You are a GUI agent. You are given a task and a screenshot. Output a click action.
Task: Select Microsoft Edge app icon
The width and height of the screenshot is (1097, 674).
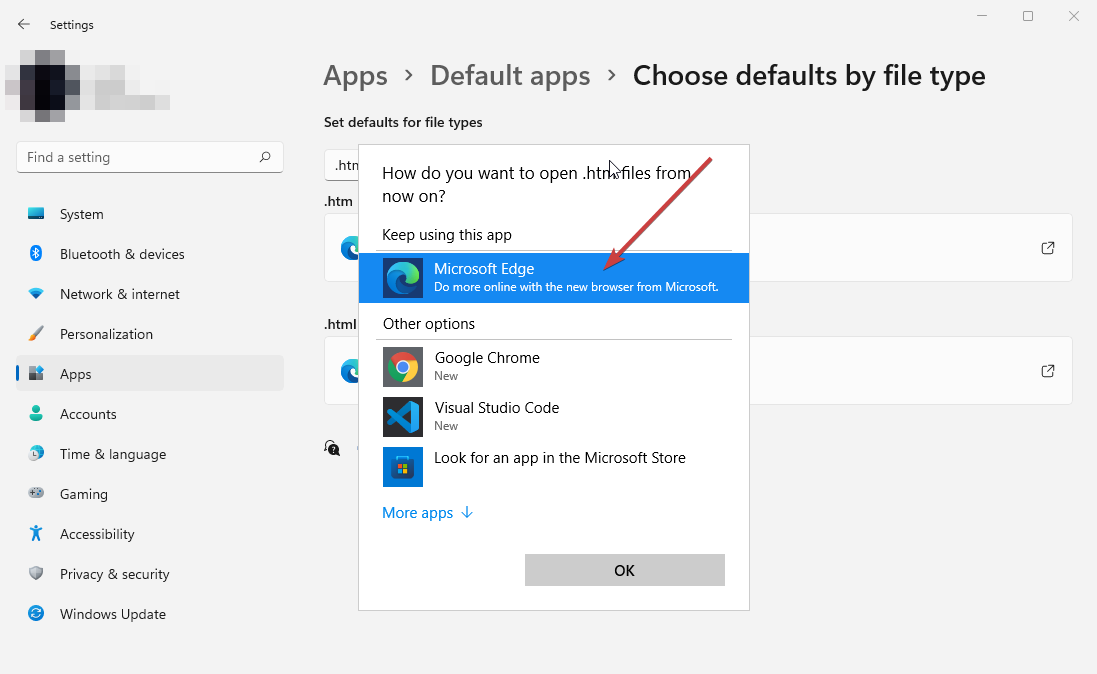coord(402,279)
